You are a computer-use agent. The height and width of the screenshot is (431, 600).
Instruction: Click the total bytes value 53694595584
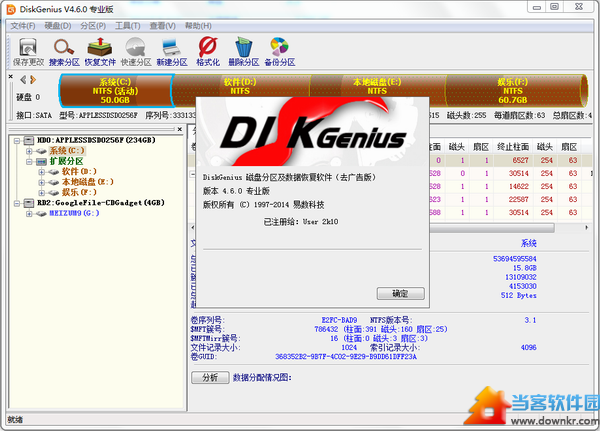pos(515,259)
